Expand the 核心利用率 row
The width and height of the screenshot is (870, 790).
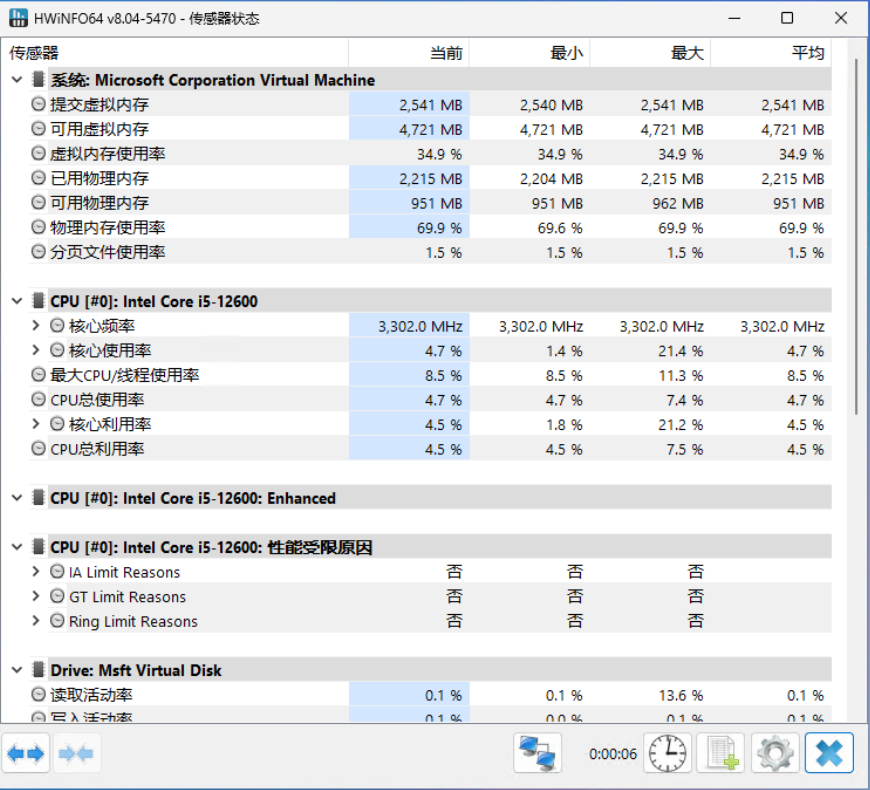36,424
